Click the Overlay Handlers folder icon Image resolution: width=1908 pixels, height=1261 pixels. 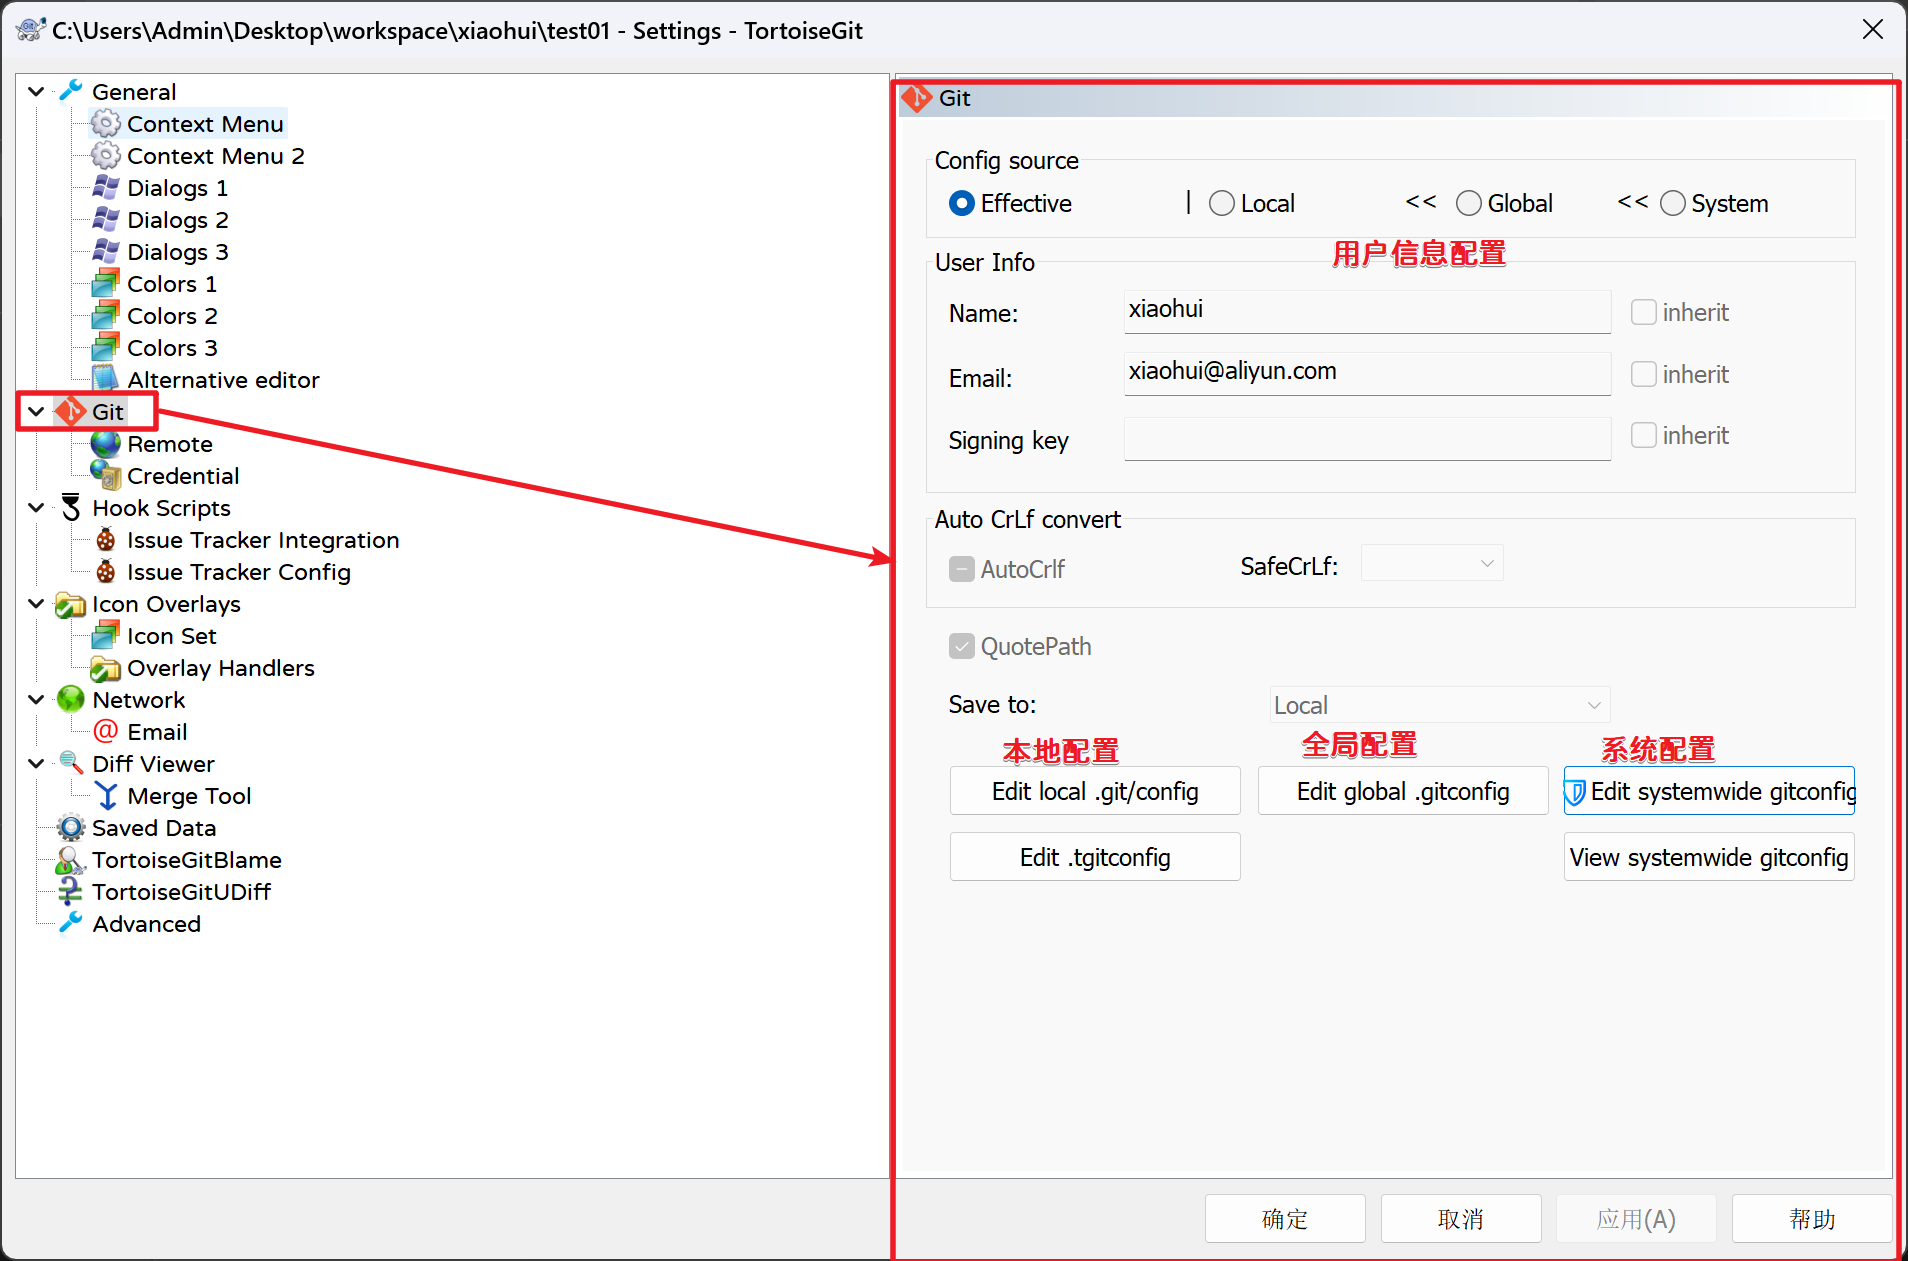pyautogui.click(x=105, y=668)
